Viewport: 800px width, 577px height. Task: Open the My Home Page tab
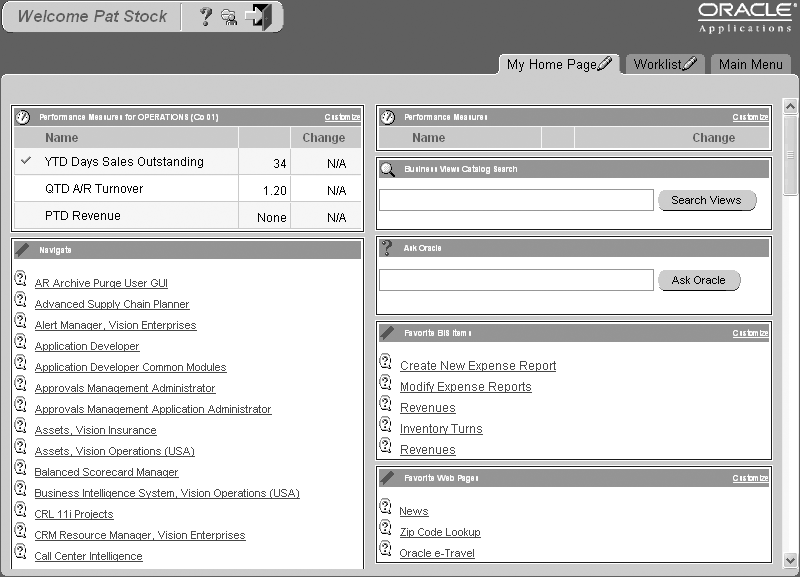coord(559,64)
